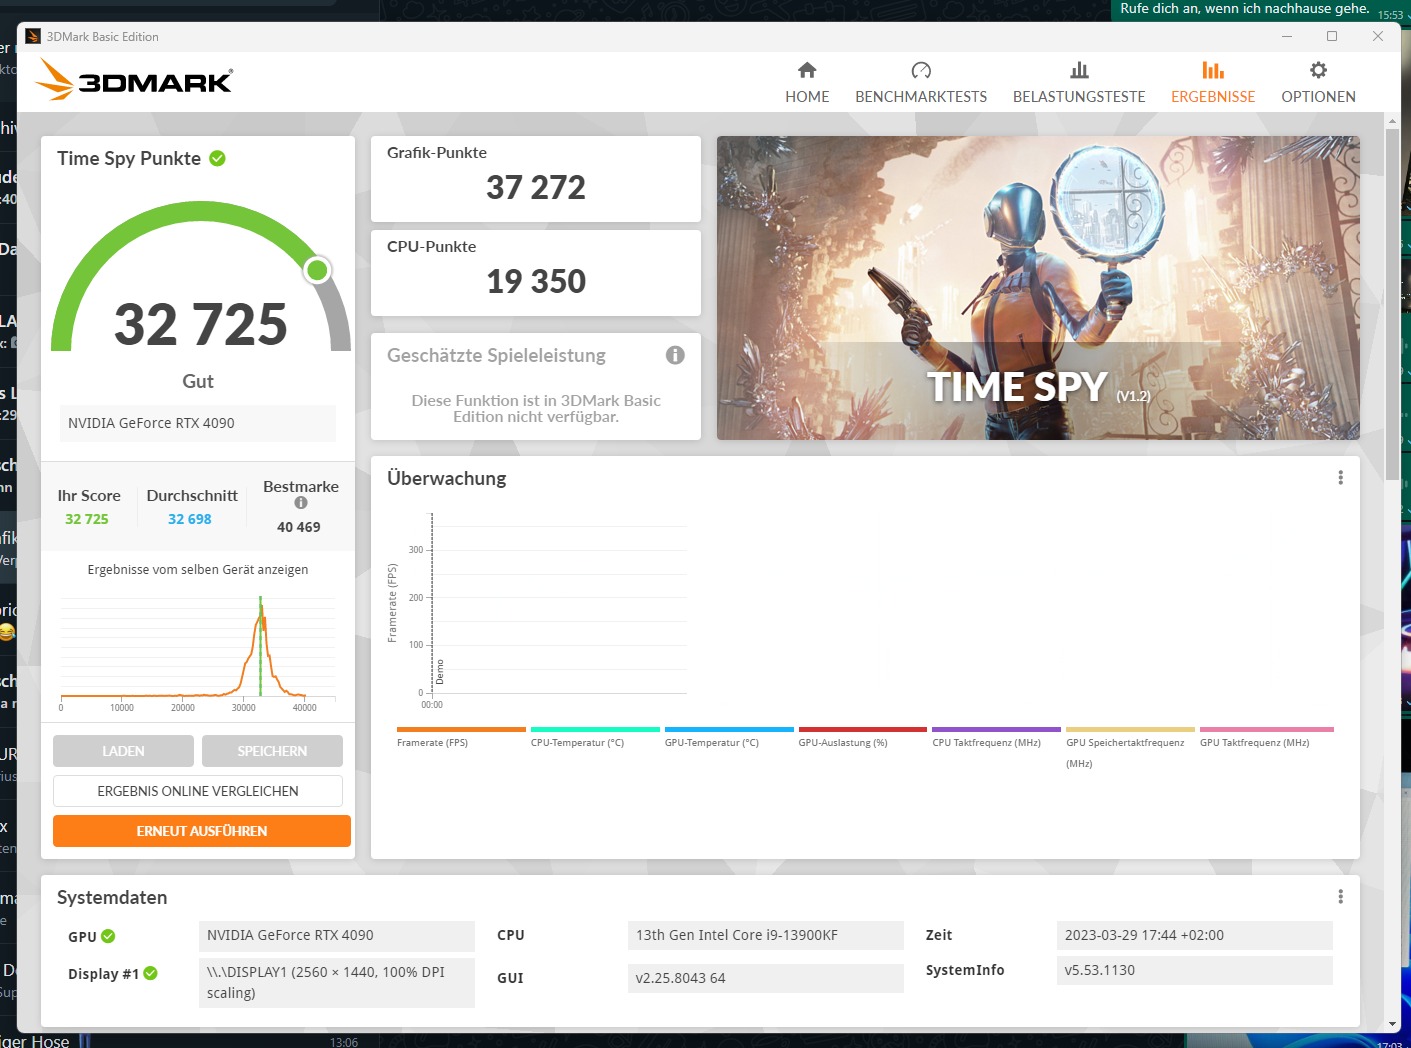Click the vertical scrollbar thumb
Viewport: 1411px width, 1048px height.
tap(1392, 305)
